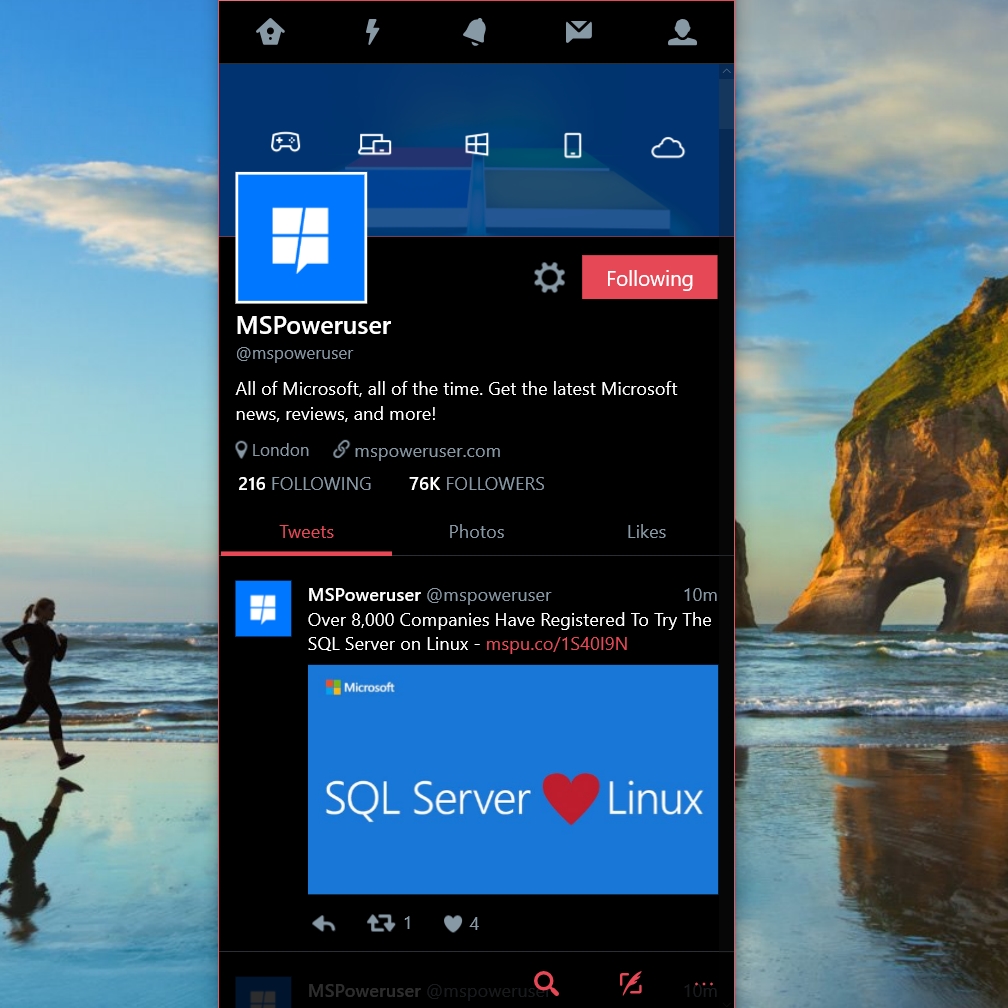Open the Messages envelope icon
This screenshot has height=1008, width=1008.
click(579, 32)
